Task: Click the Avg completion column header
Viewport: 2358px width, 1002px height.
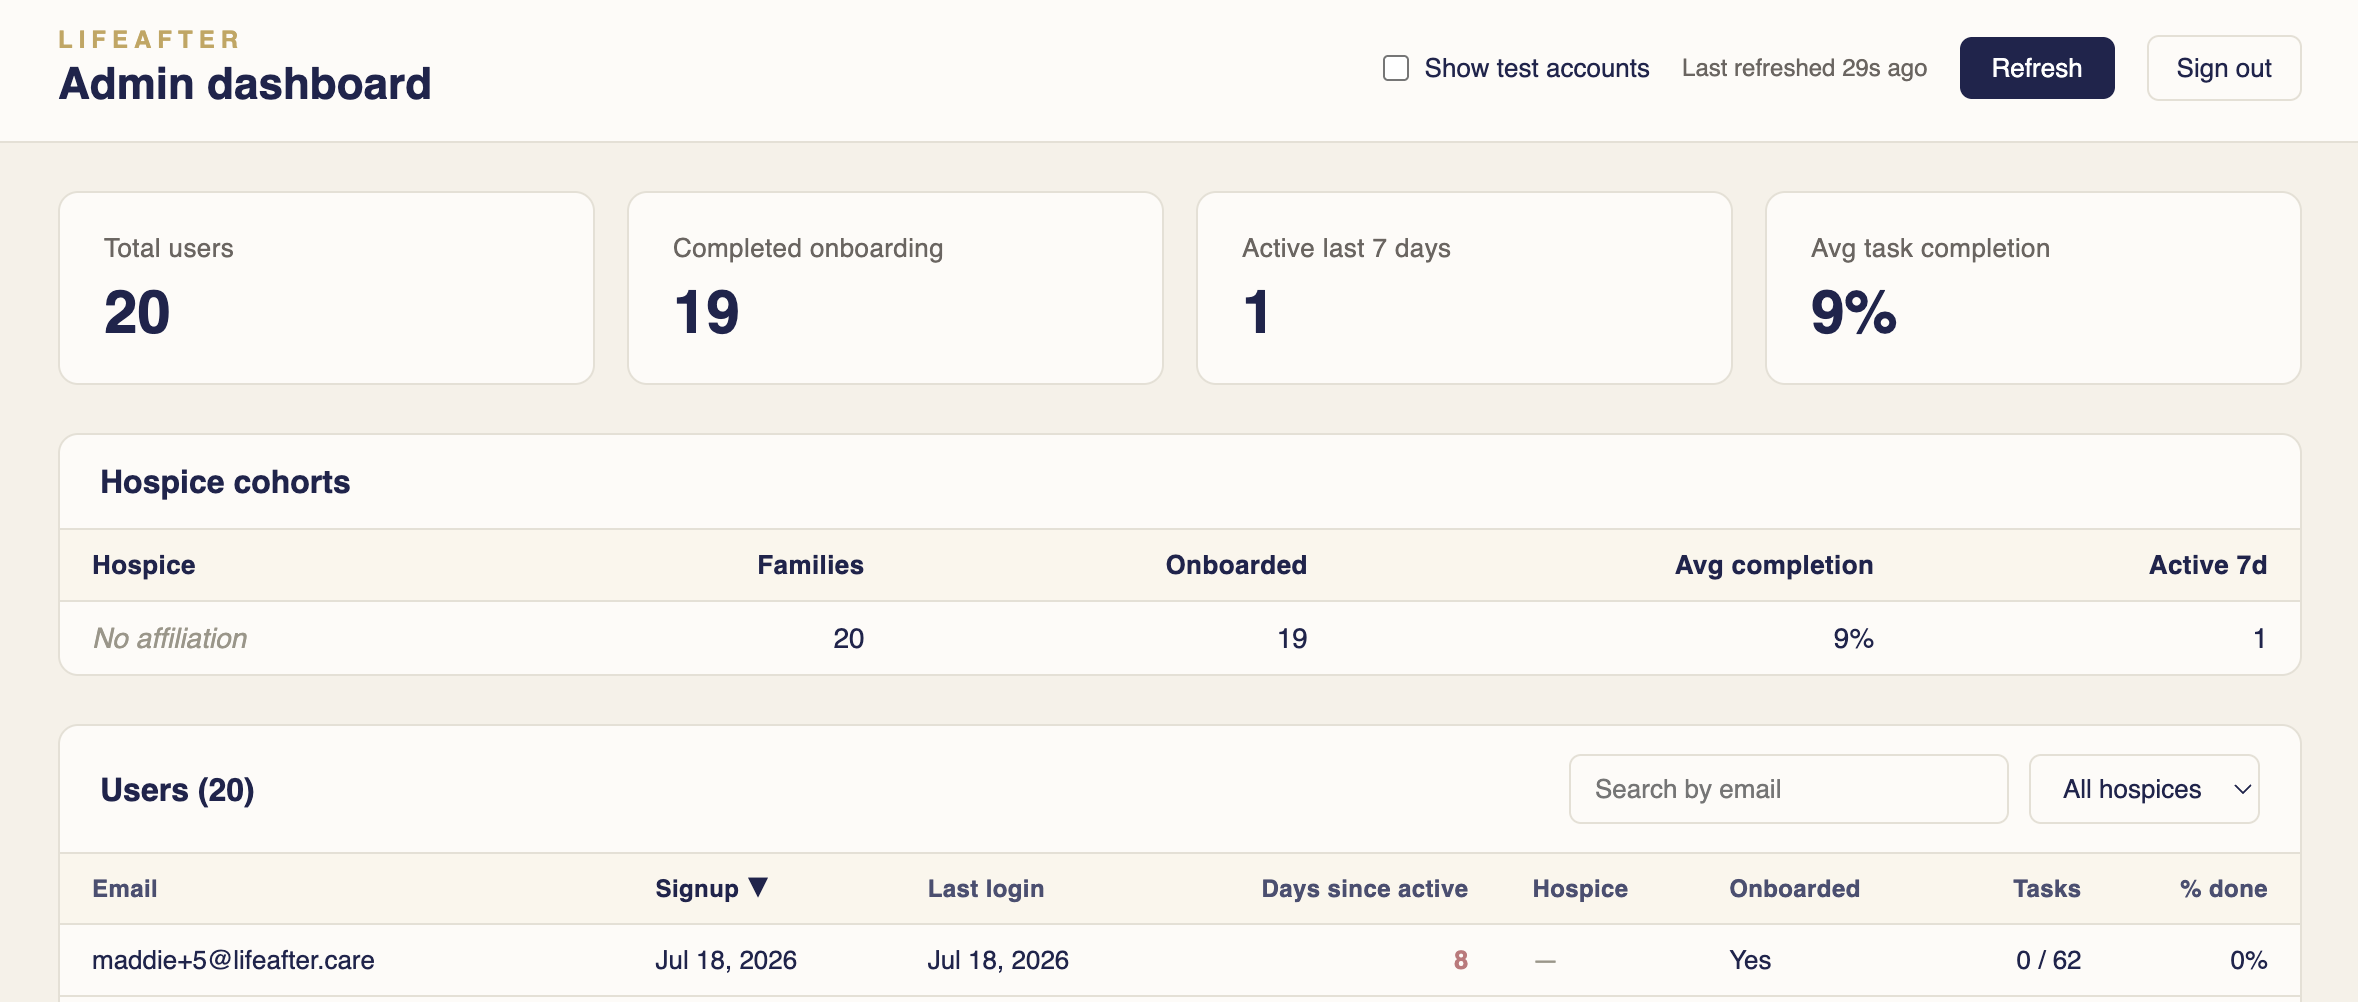Action: (x=1774, y=565)
